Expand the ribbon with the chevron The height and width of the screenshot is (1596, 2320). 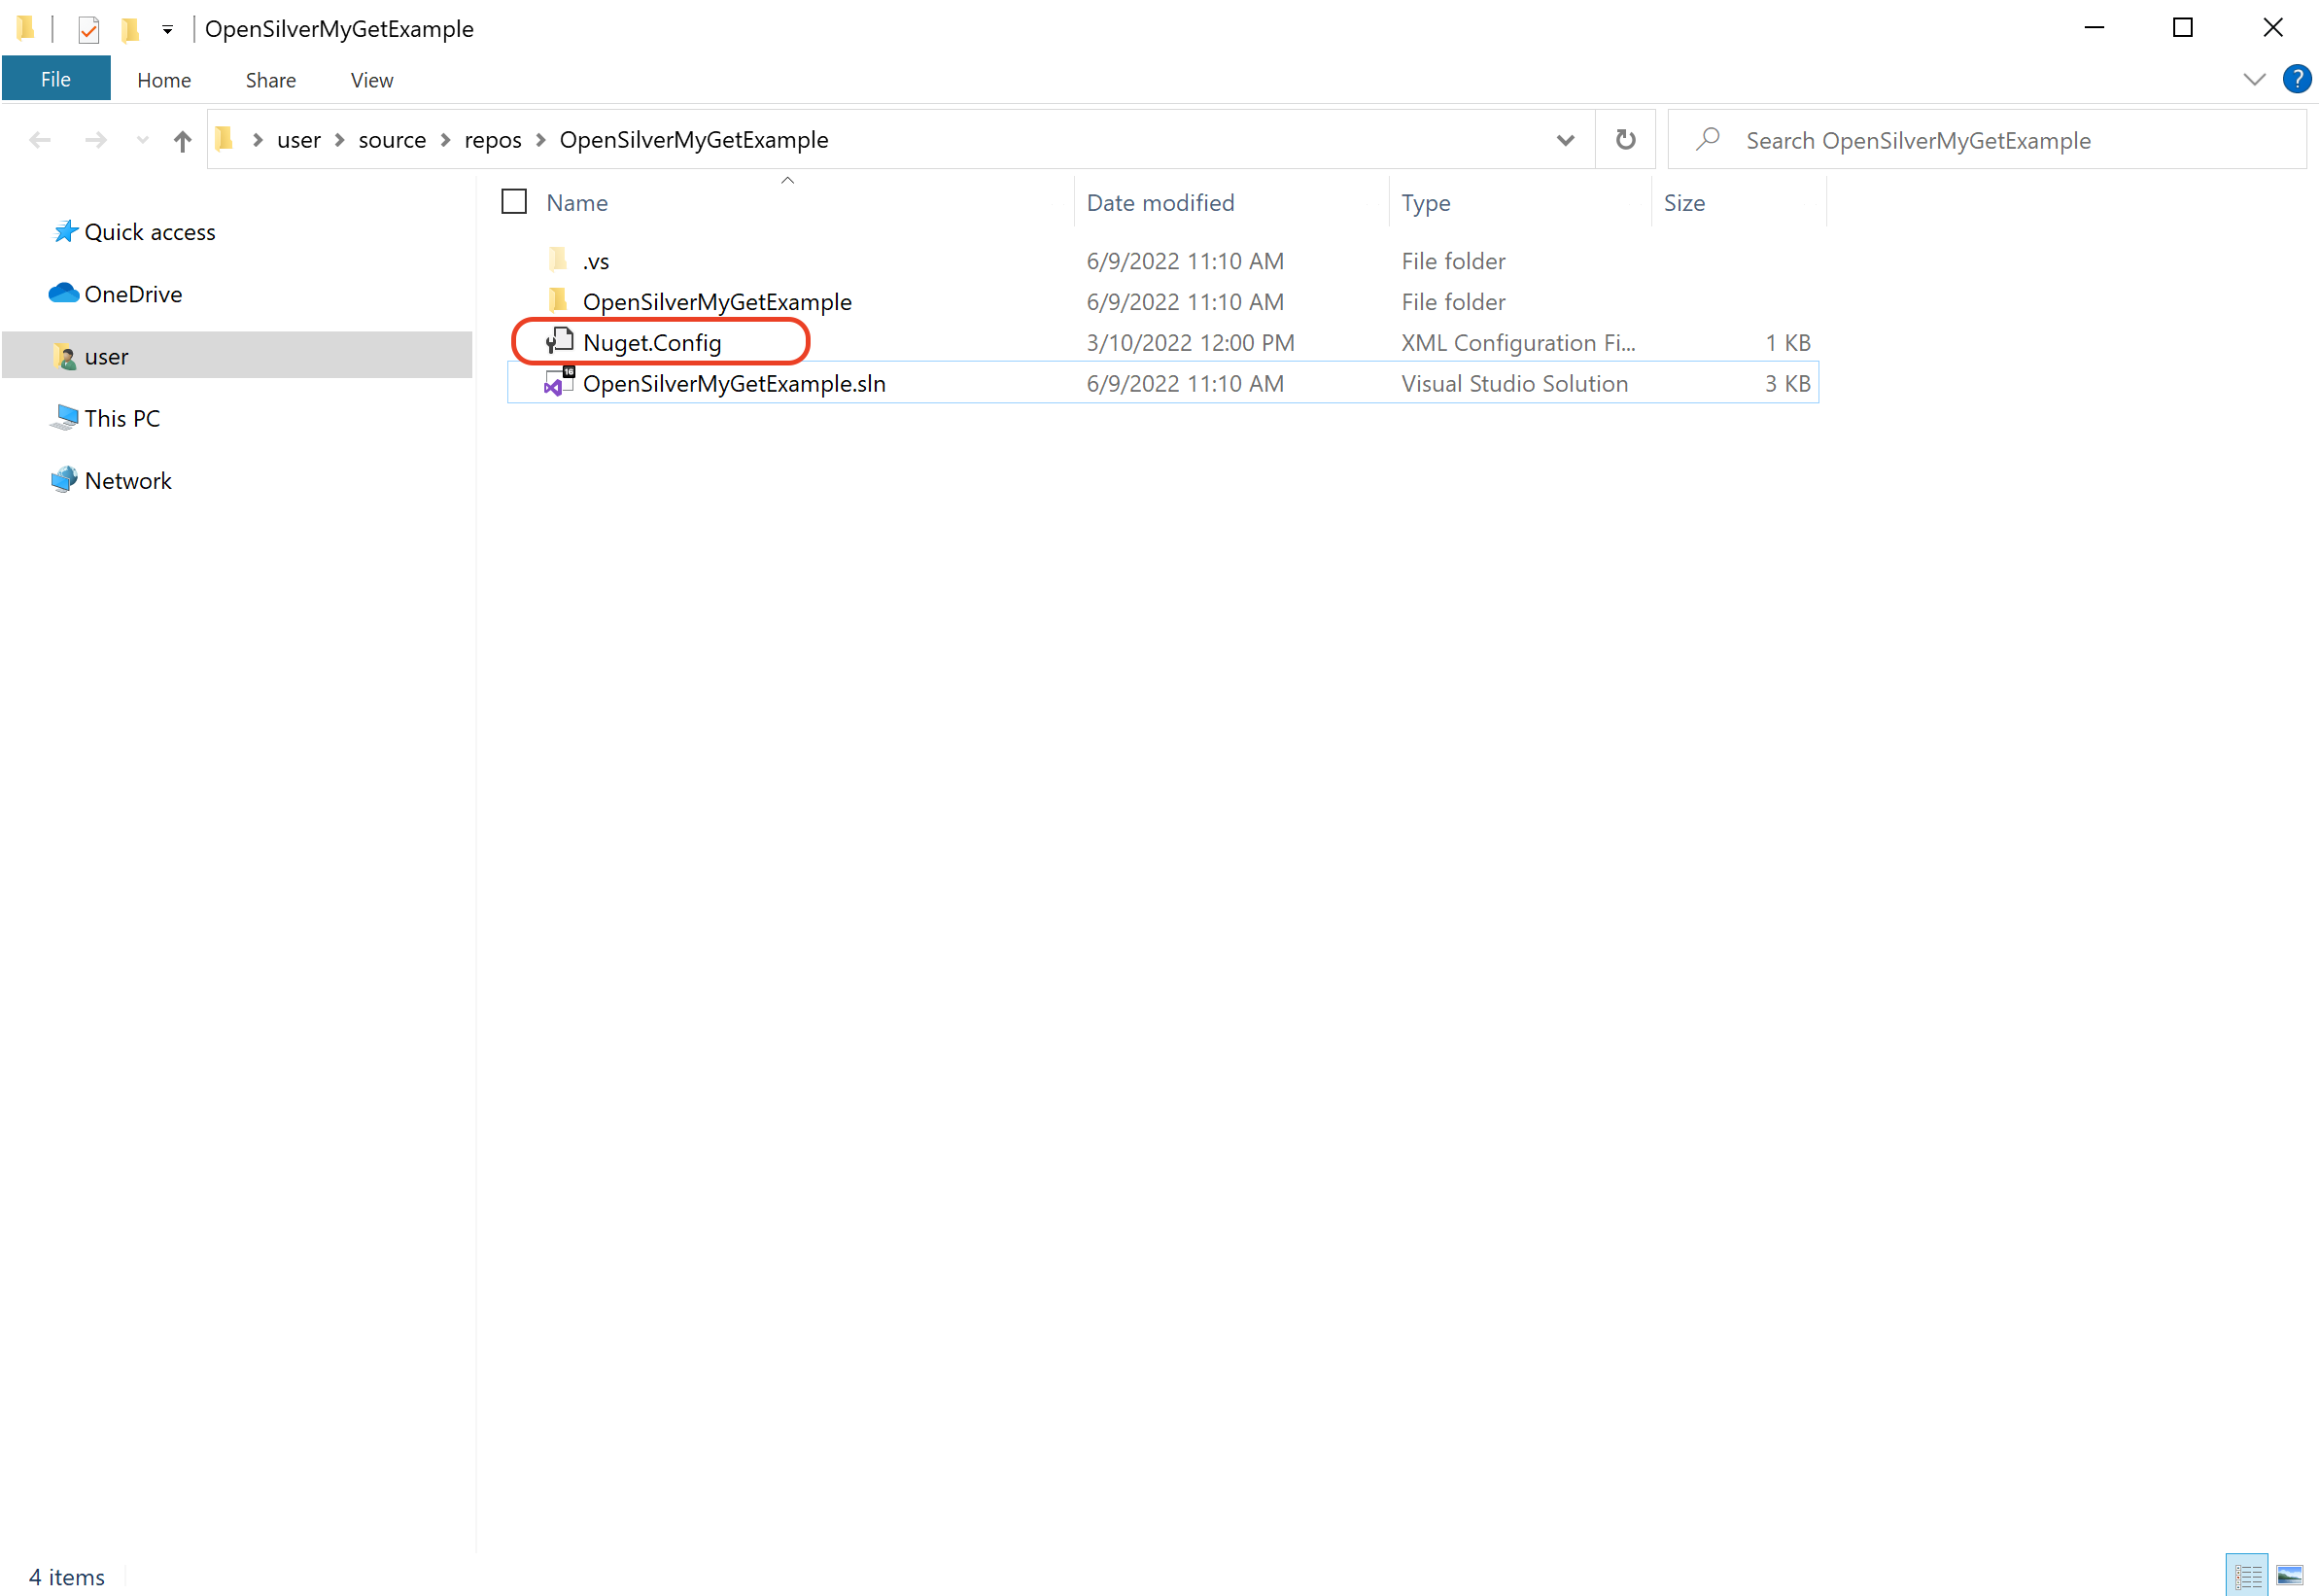click(2255, 79)
